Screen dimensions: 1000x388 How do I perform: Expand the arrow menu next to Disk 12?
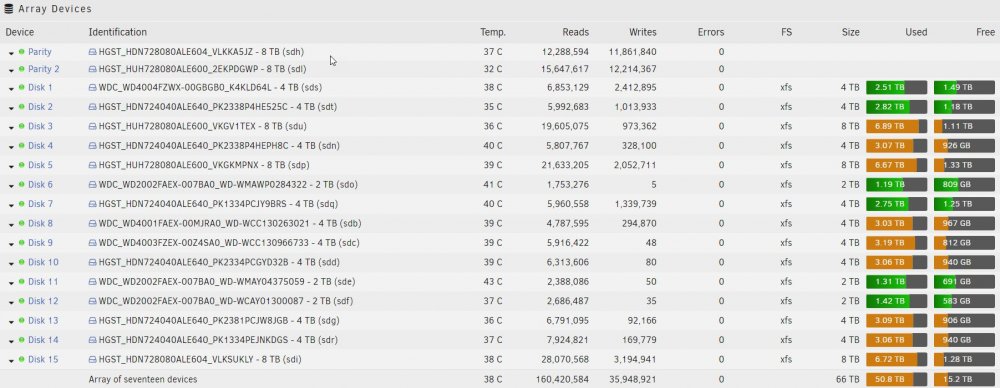pyautogui.click(x=11, y=302)
